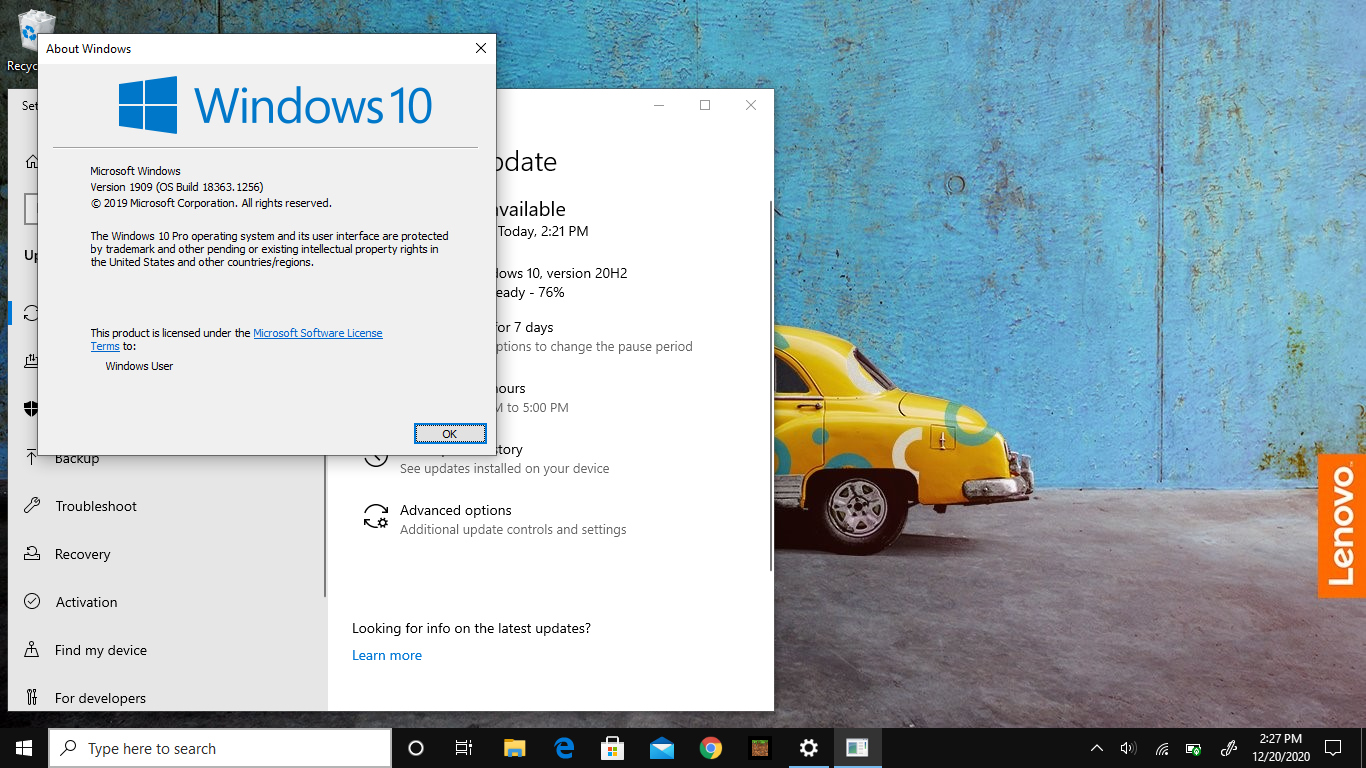Open the Microsoft Software License link
Viewport: 1366px width, 768px height.
(x=317, y=333)
